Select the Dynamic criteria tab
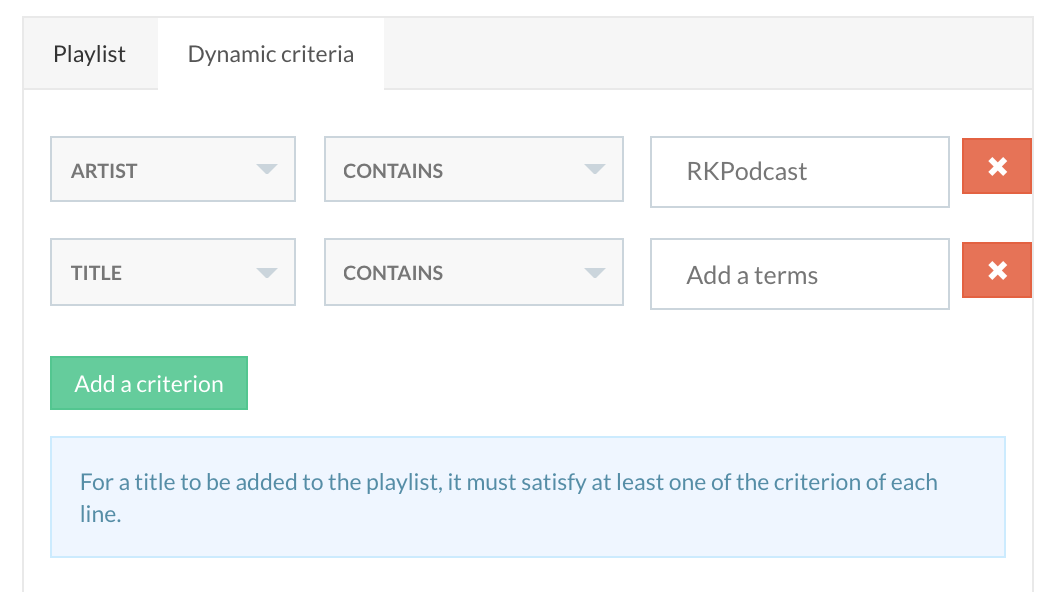Screen dimensions: 1054x592 [271, 54]
